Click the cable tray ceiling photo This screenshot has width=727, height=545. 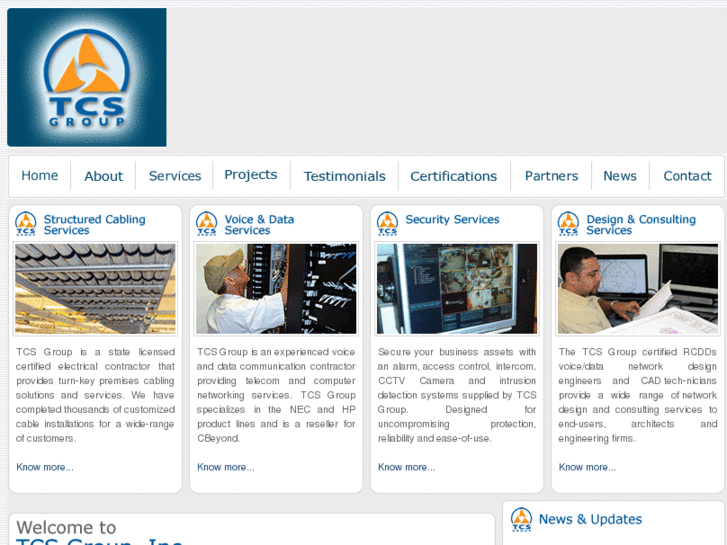point(95,289)
